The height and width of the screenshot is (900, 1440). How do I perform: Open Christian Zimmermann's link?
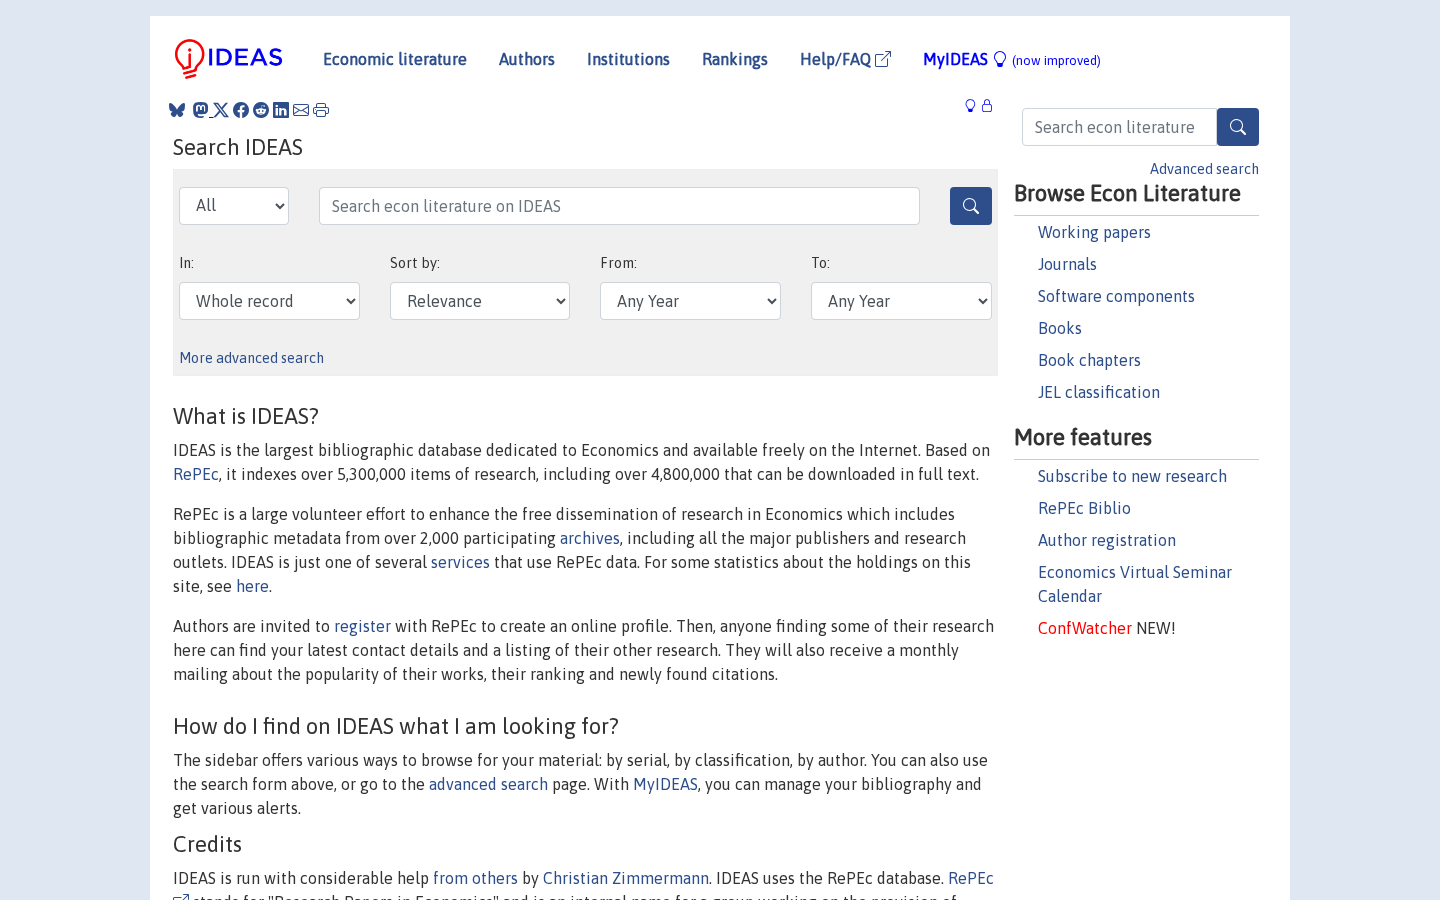(626, 878)
